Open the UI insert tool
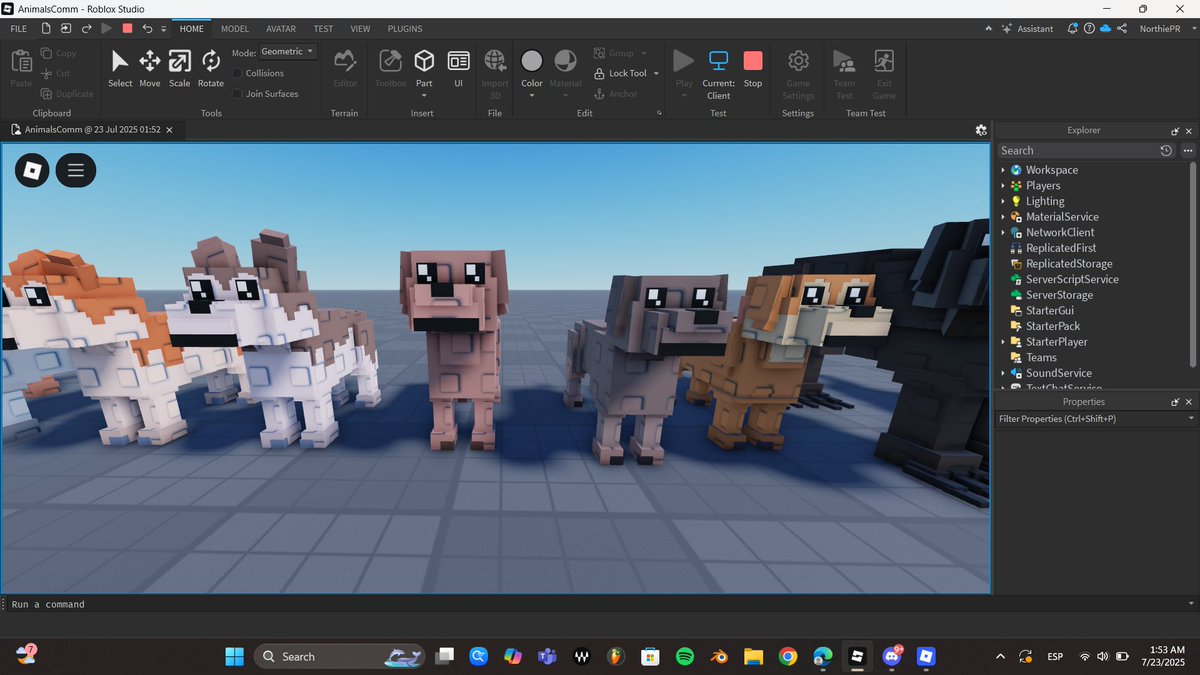Screen dimensions: 1200x675 [x=458, y=68]
